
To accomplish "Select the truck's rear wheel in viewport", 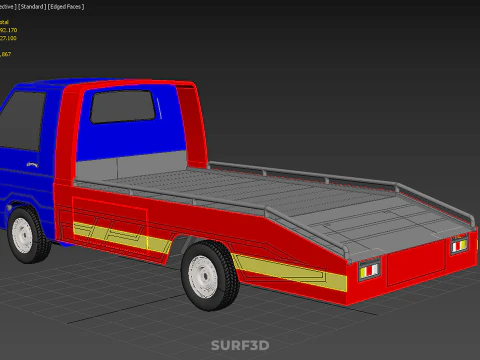I will 210,276.
